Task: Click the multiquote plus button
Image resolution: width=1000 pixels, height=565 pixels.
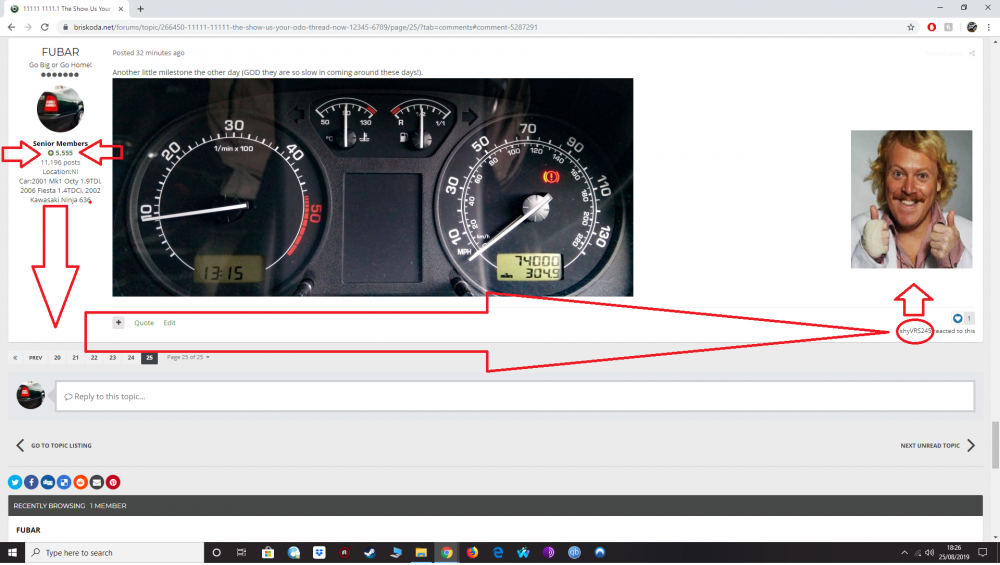Action: pyautogui.click(x=119, y=323)
